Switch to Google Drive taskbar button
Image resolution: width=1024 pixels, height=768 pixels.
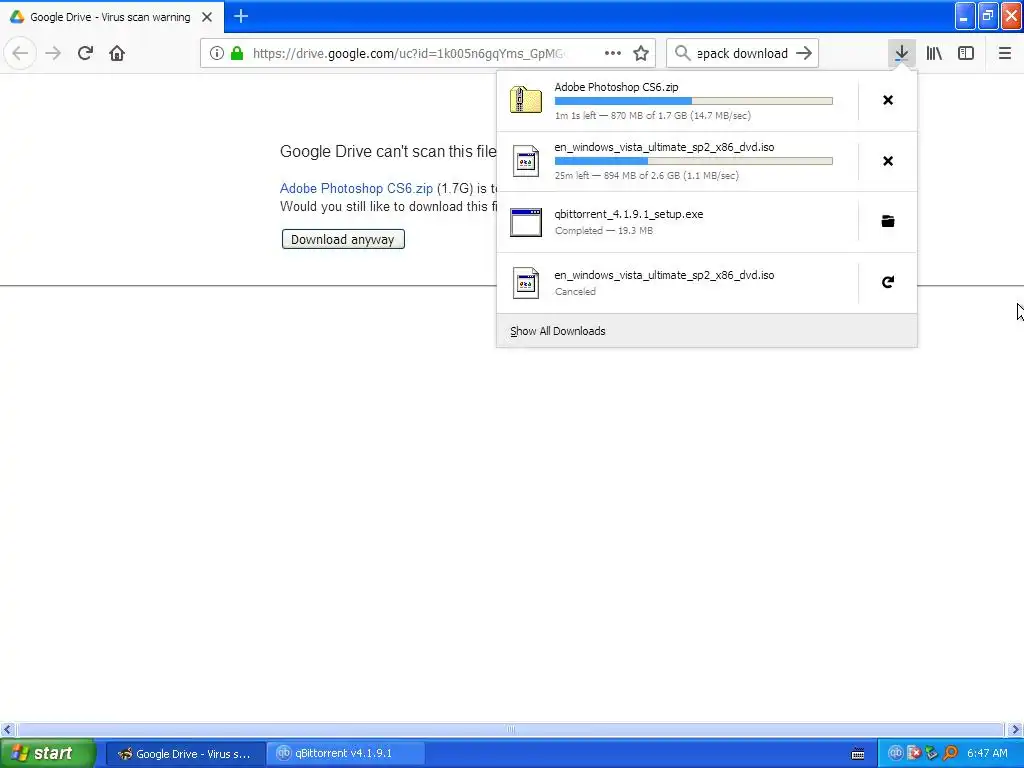point(185,754)
